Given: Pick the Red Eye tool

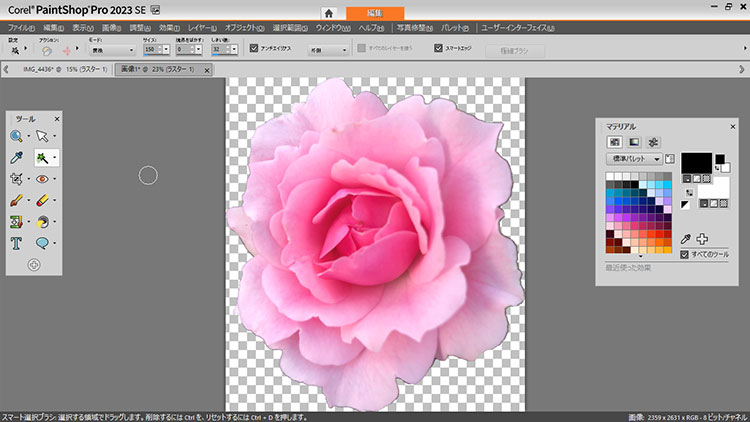Looking at the screenshot, I should click(43, 179).
